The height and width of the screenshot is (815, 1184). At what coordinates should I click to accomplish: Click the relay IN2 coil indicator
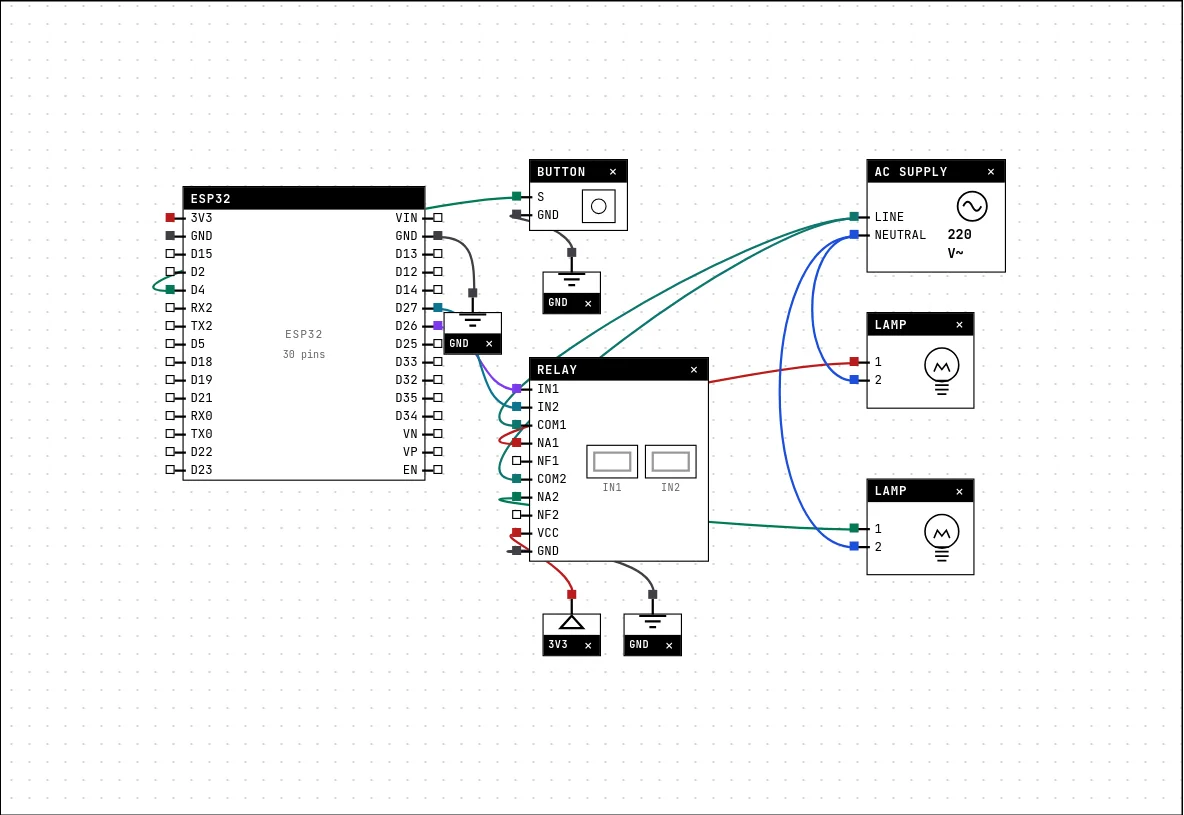[x=671, y=462]
